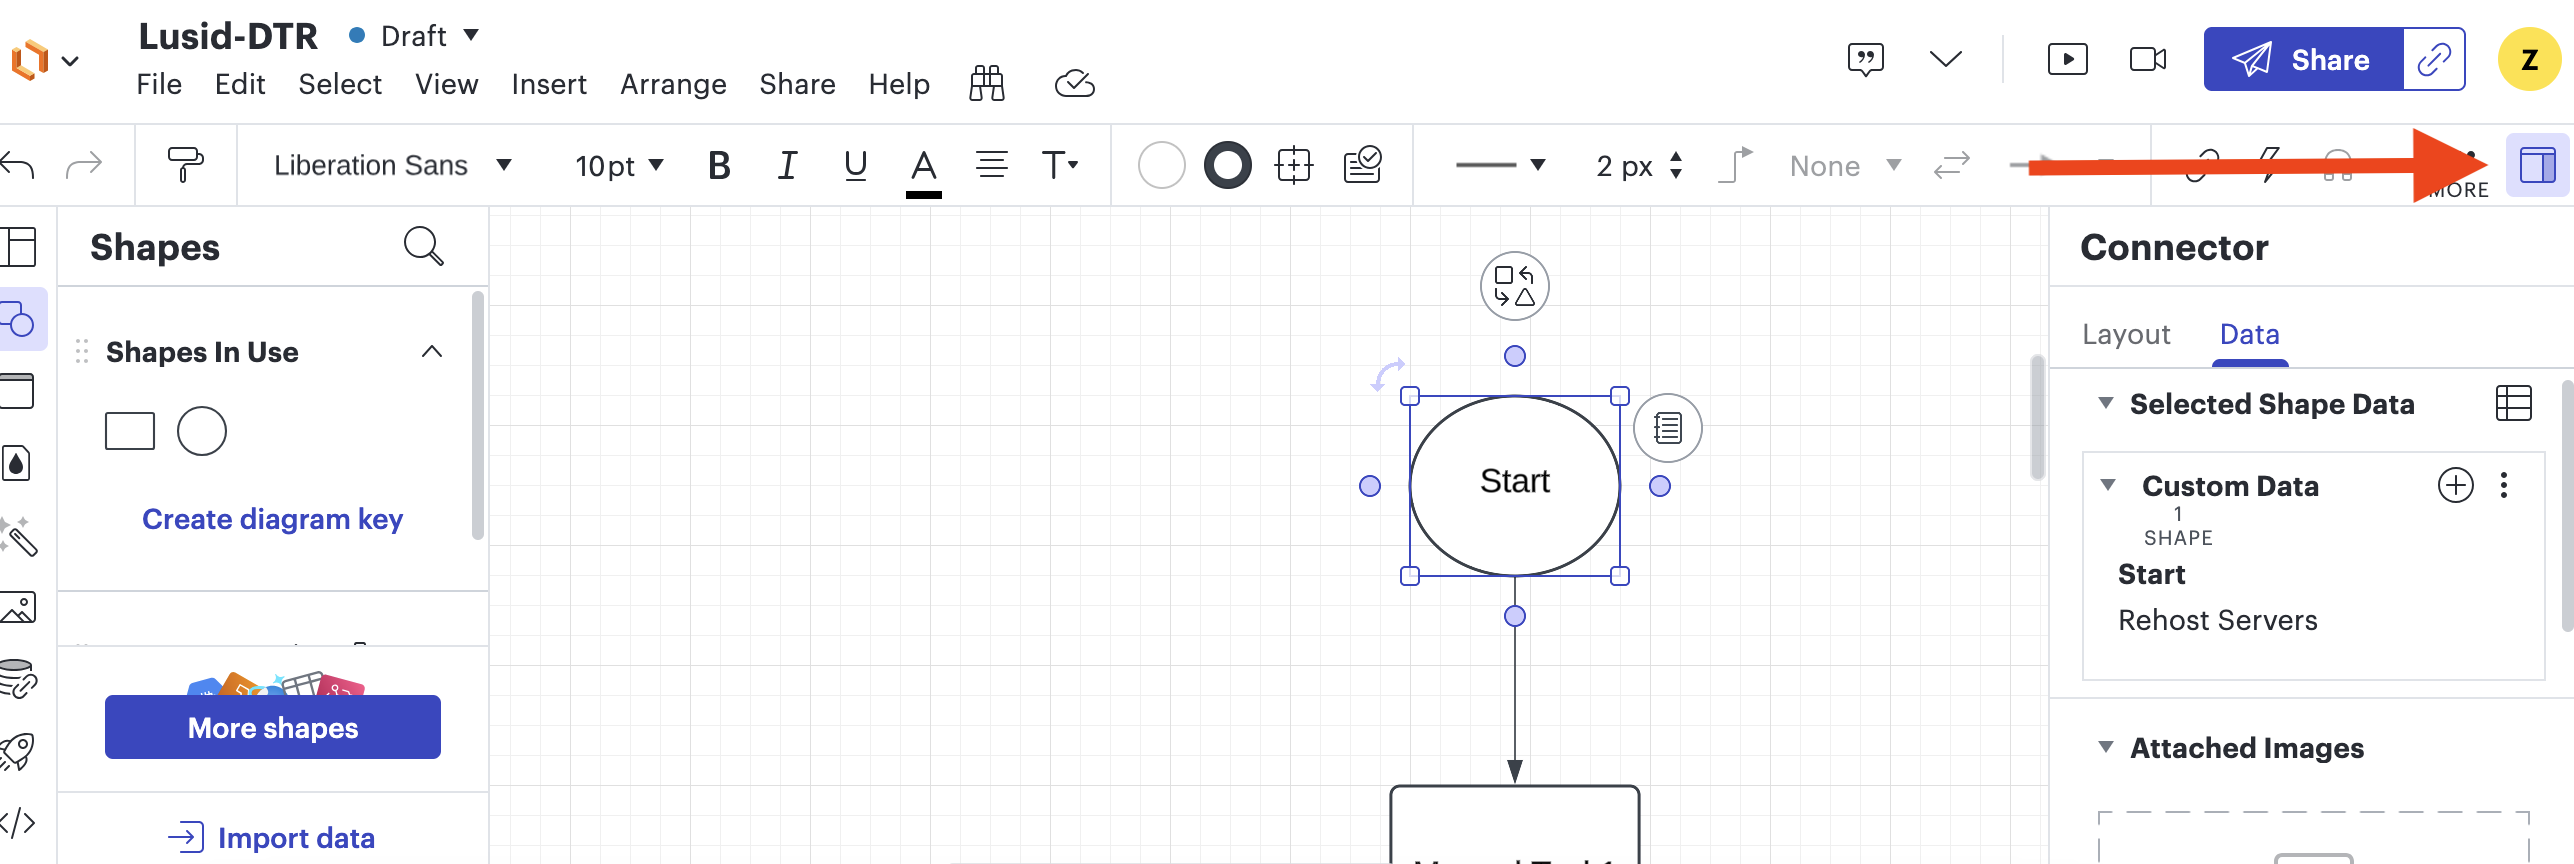
Task: Switch to the Data tab
Action: tap(2250, 334)
